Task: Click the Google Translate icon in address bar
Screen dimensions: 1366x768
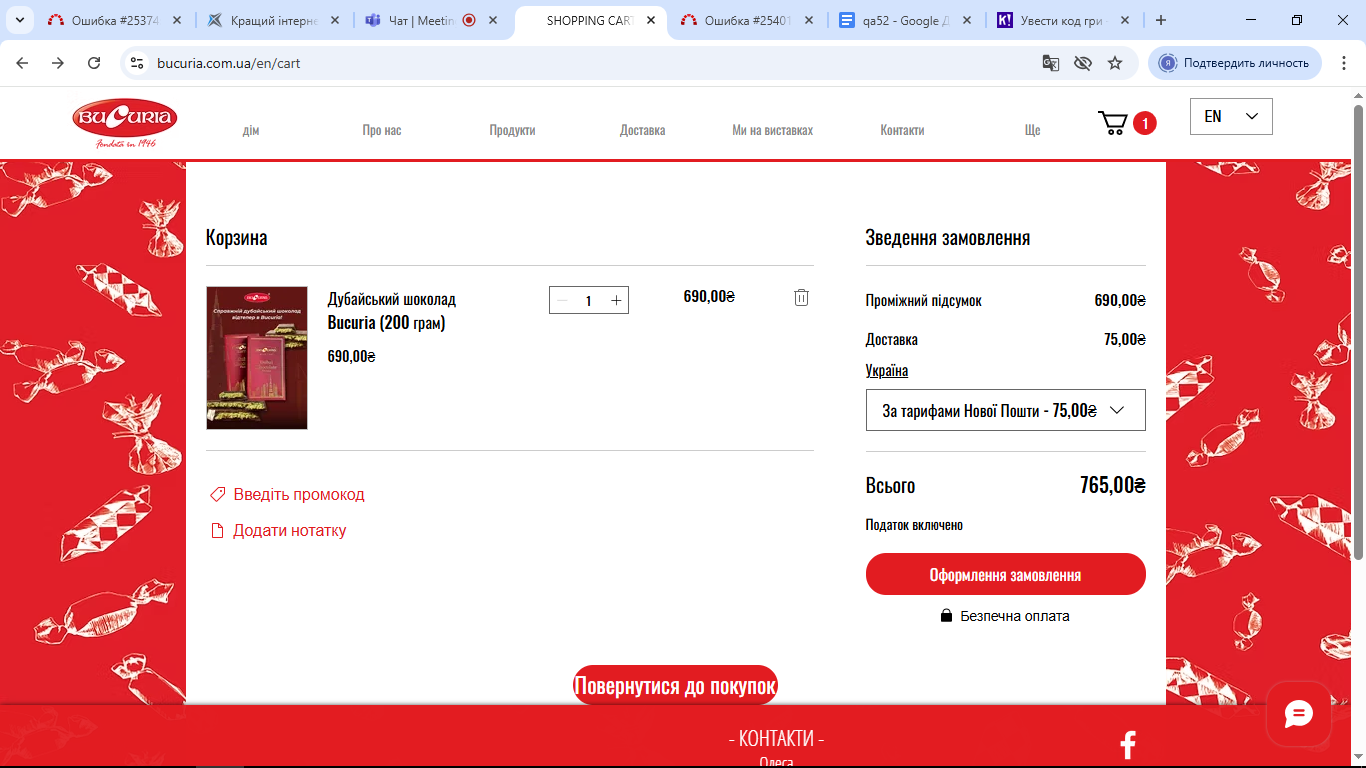Action: (1051, 63)
